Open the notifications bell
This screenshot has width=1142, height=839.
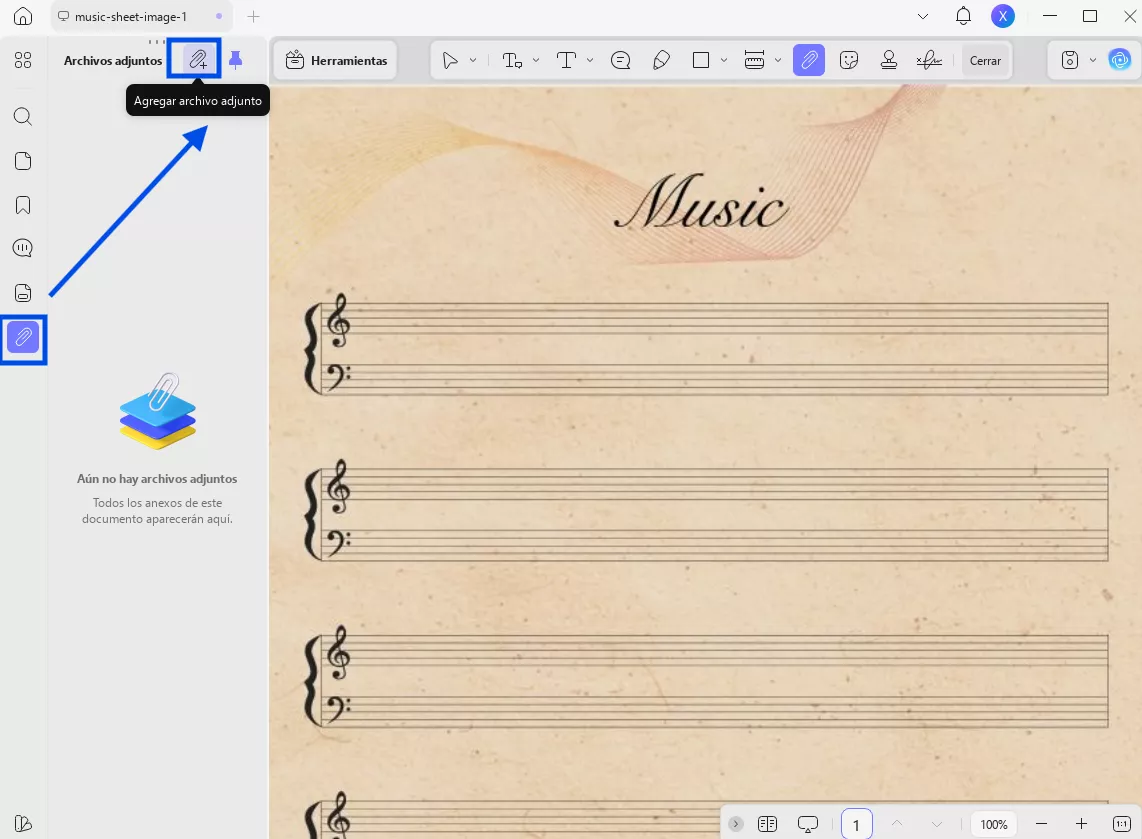click(964, 16)
